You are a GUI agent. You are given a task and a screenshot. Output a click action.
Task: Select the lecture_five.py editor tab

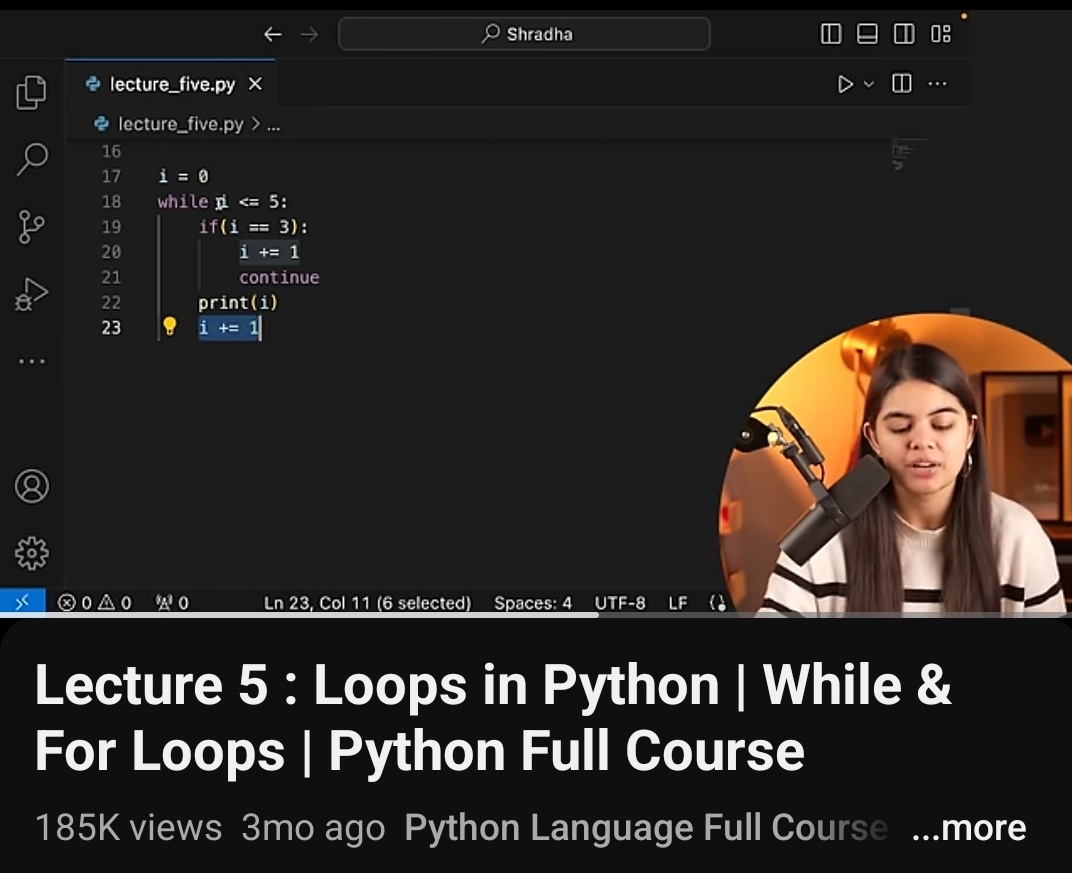[171, 84]
